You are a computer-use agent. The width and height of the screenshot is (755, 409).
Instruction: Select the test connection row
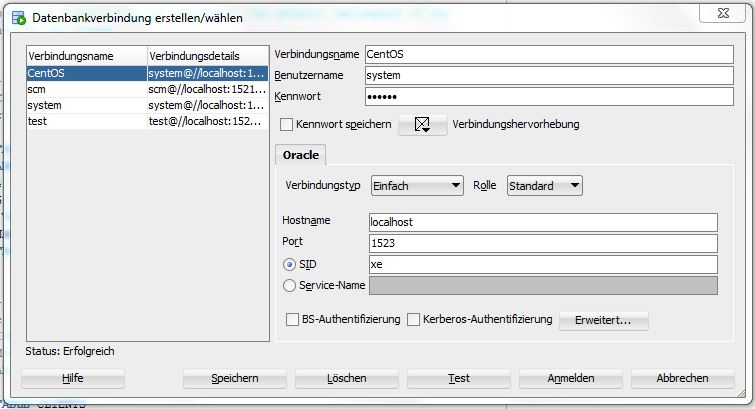click(x=148, y=121)
